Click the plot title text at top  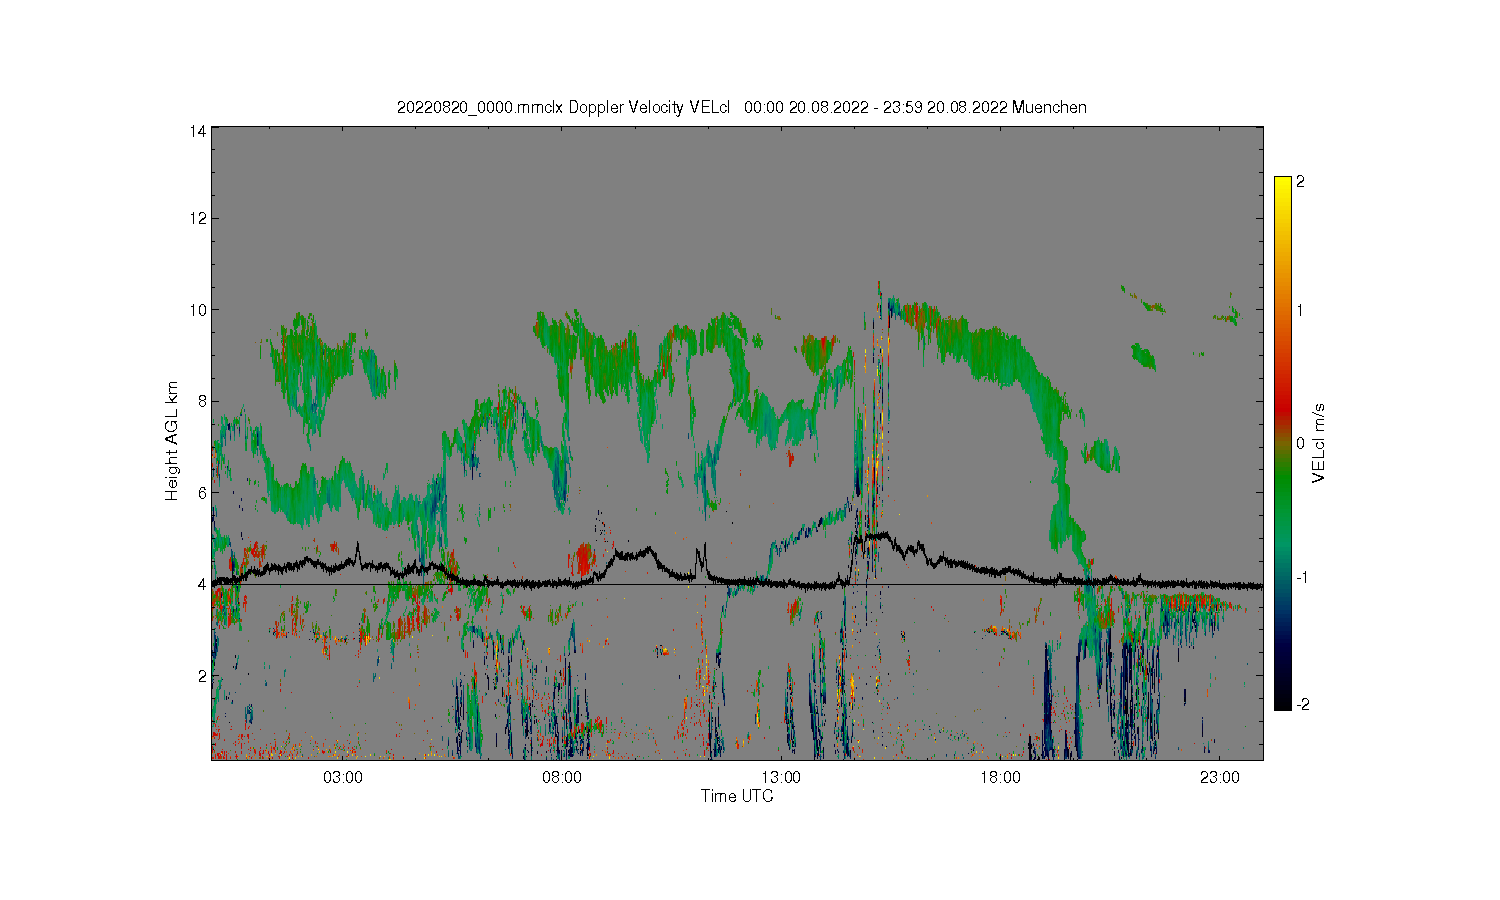point(741,107)
